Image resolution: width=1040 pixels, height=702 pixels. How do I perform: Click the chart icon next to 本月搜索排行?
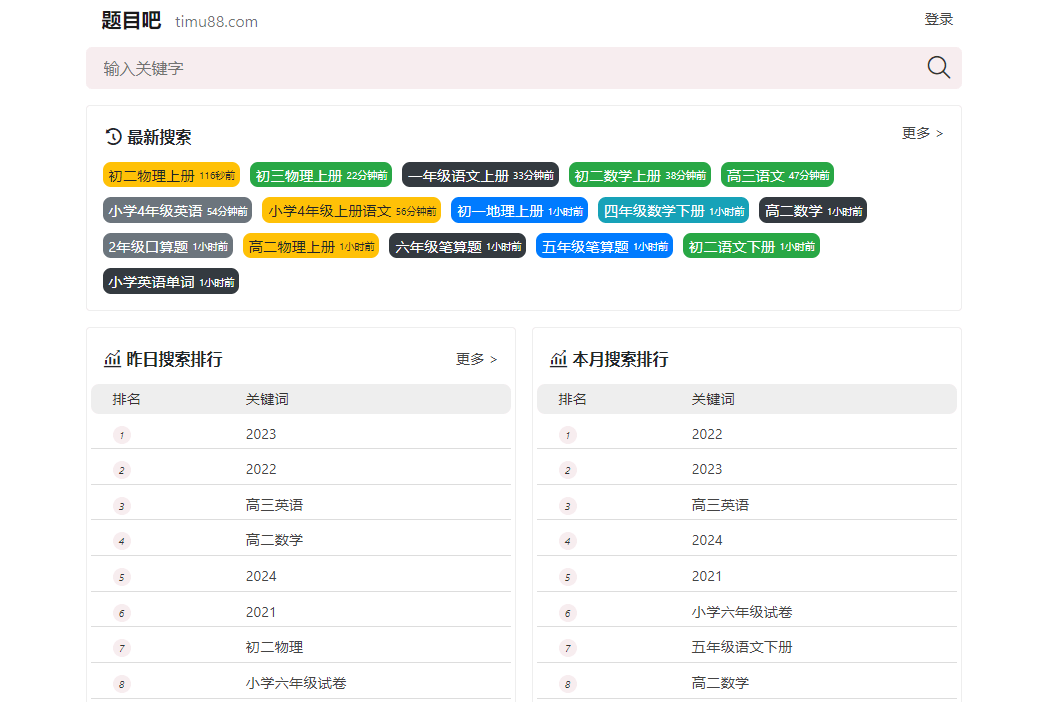point(559,359)
